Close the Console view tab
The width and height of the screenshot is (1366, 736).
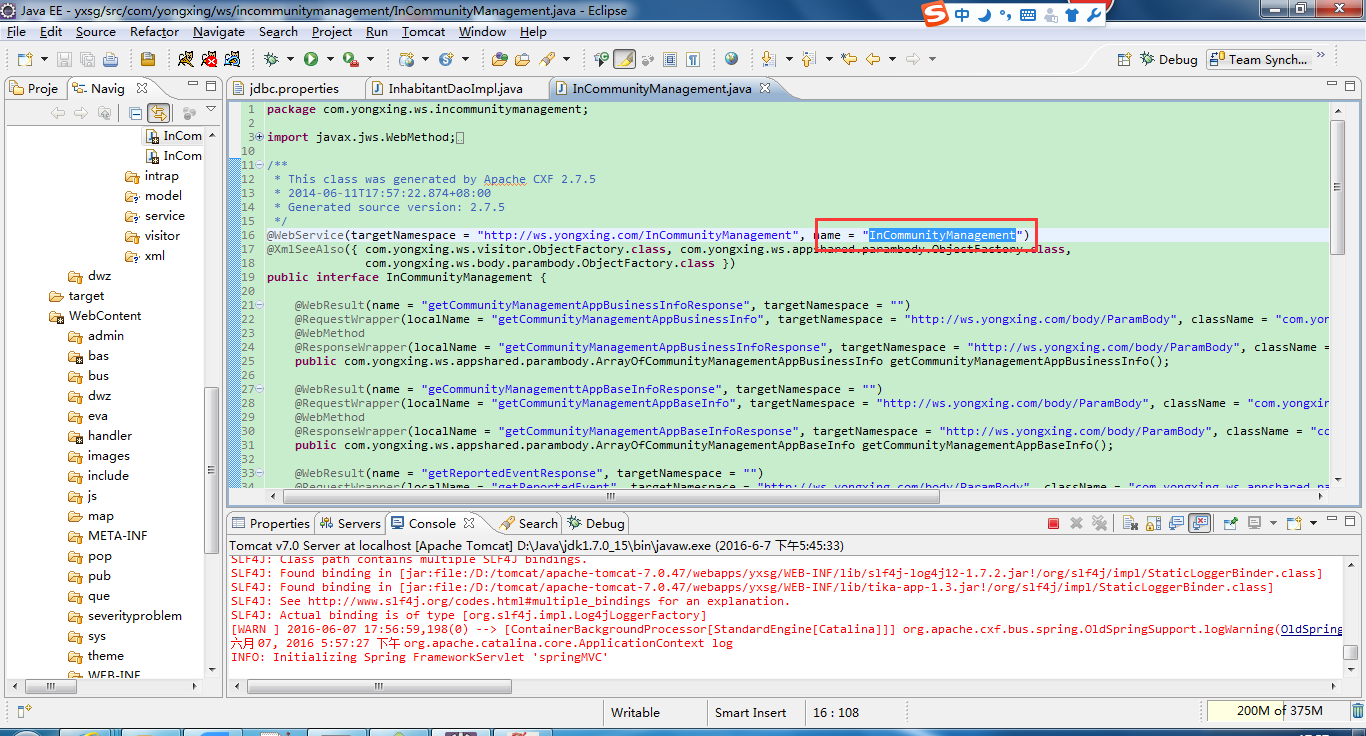click(469, 523)
